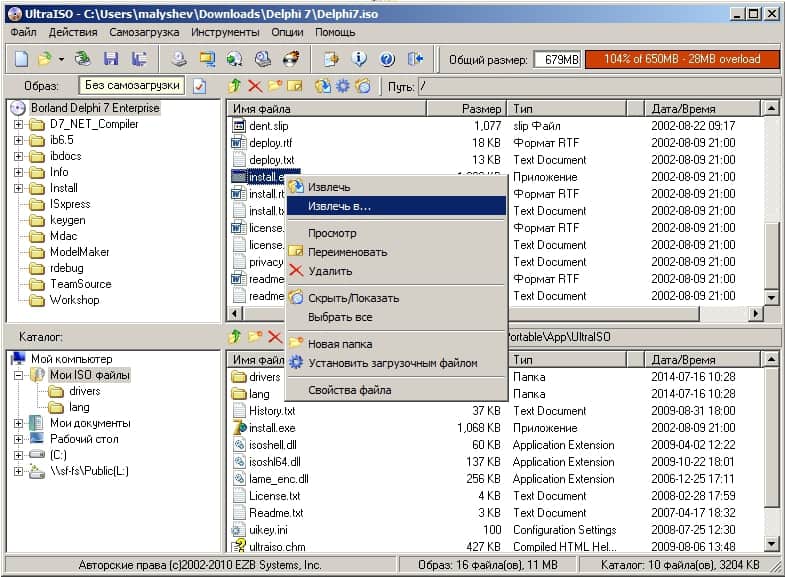Click red X in Каталог panel toolbar
785x577 pixels.
[x=275, y=337]
